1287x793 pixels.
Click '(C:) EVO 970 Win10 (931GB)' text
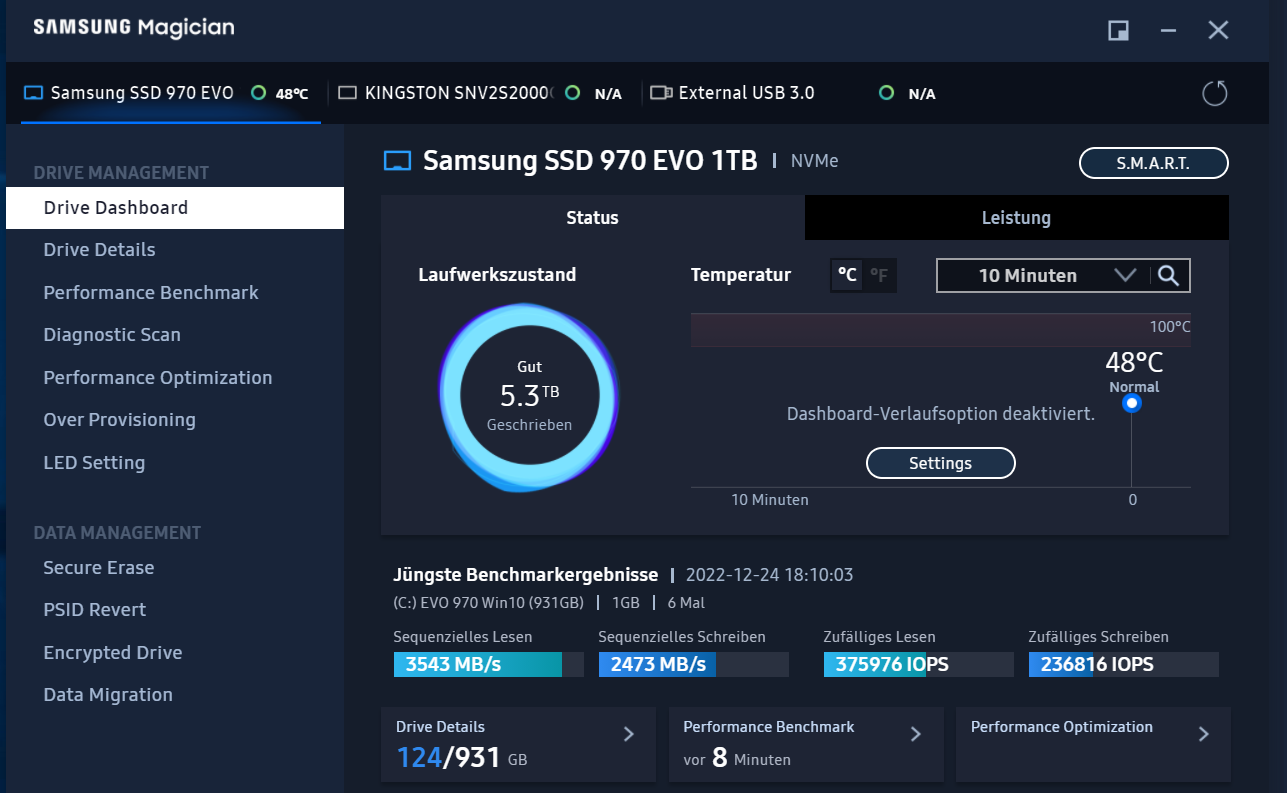coord(488,603)
